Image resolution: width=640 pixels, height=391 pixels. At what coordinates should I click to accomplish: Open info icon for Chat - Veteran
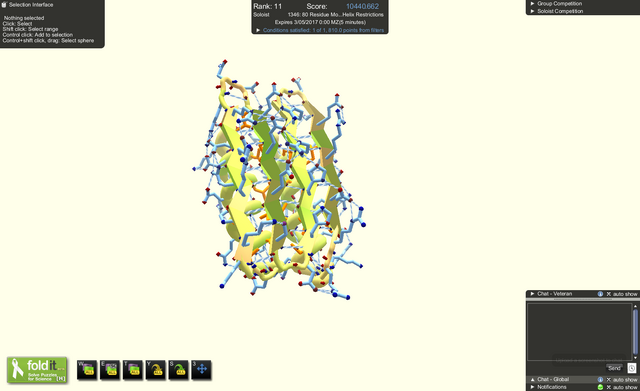pyautogui.click(x=600, y=294)
